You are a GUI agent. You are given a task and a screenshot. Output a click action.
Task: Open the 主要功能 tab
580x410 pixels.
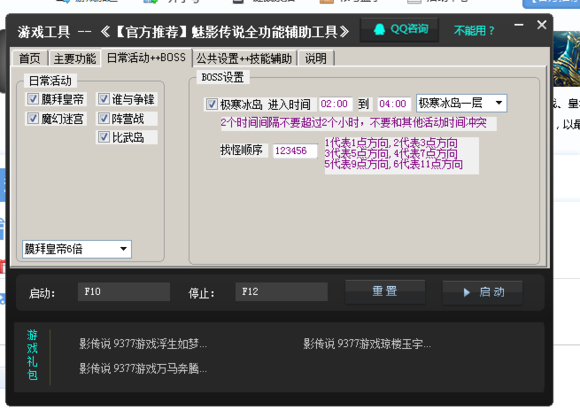75,58
